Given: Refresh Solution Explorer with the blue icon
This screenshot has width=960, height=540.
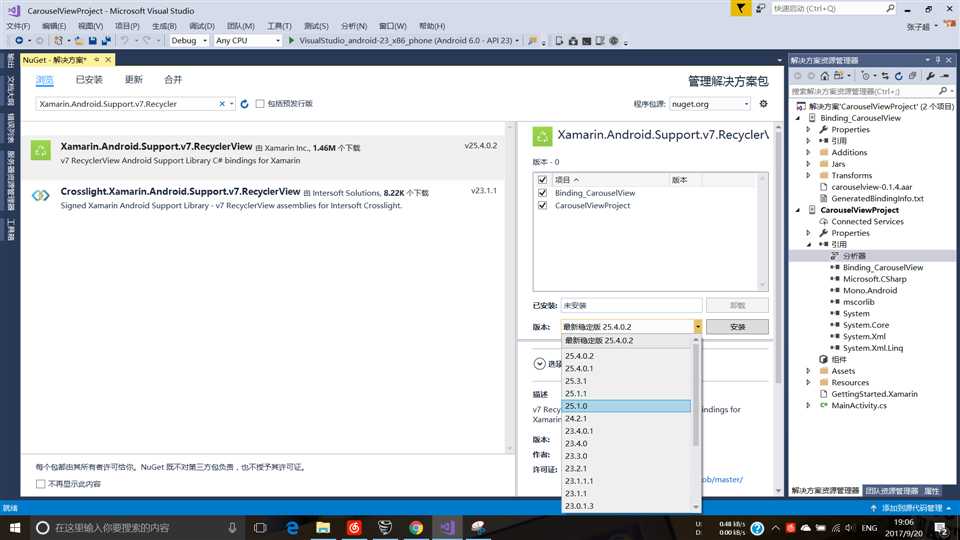Looking at the screenshot, I should click(x=899, y=76).
